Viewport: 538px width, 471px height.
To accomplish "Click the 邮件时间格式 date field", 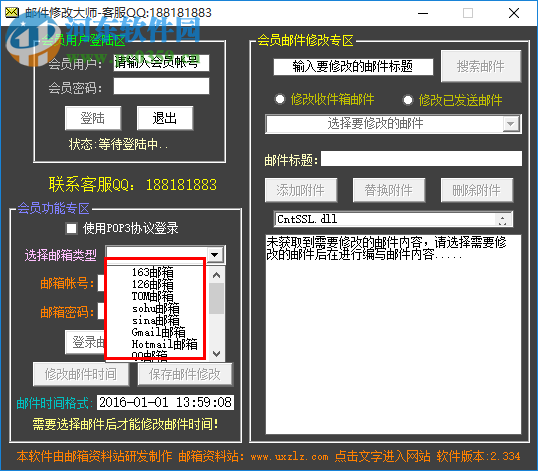I will click(165, 402).
